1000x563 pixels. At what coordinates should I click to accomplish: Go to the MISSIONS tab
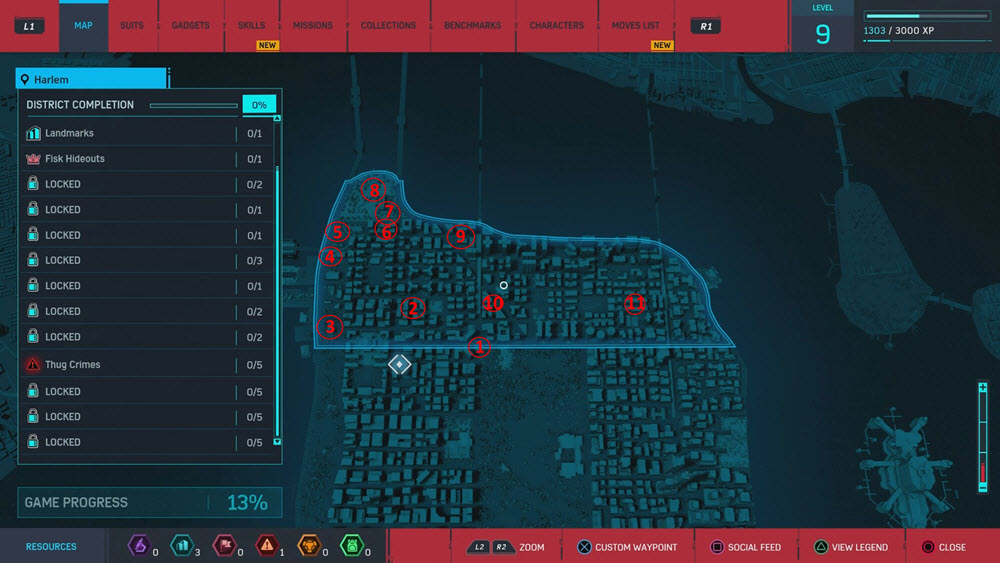point(312,26)
